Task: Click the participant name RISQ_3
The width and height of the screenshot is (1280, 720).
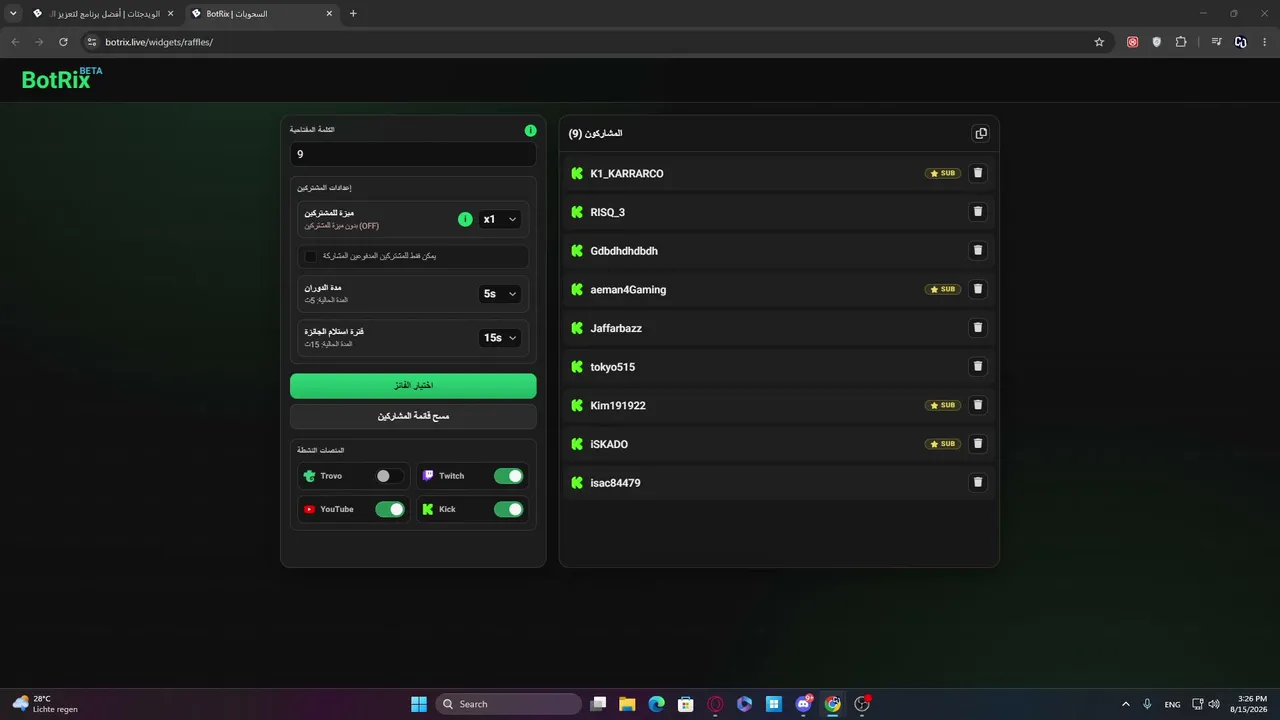Action: tap(608, 212)
